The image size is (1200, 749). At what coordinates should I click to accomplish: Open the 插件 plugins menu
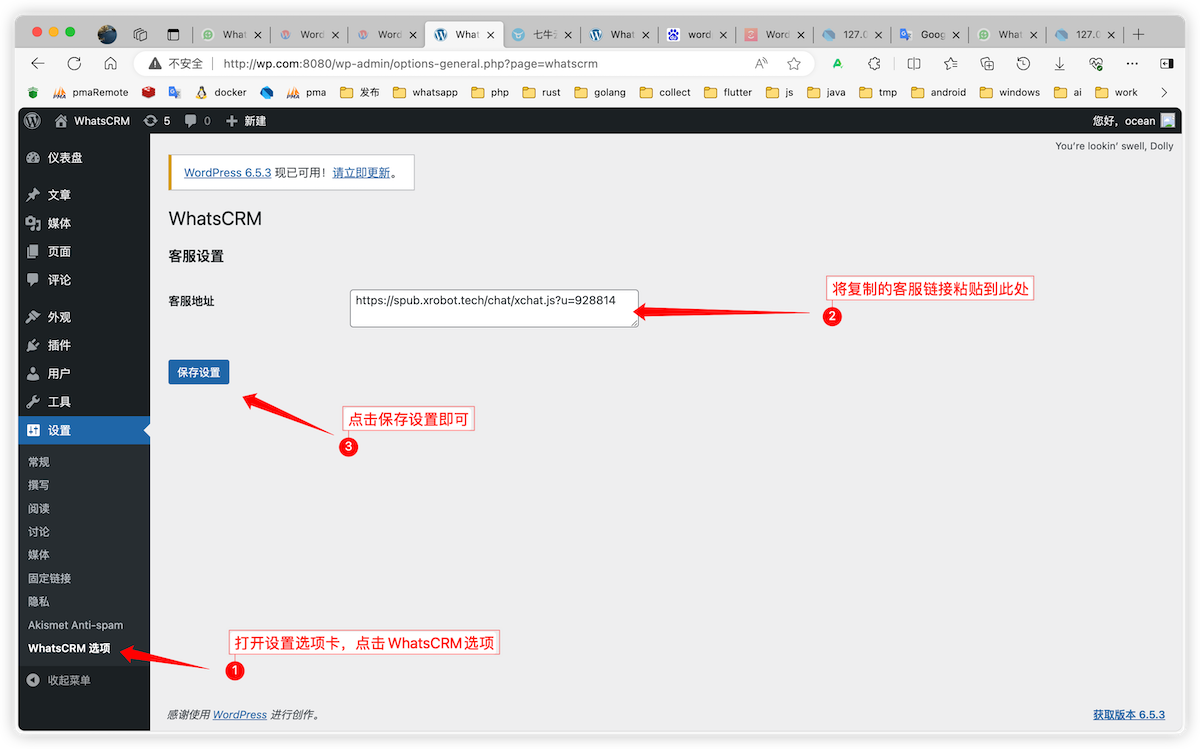(x=84, y=345)
